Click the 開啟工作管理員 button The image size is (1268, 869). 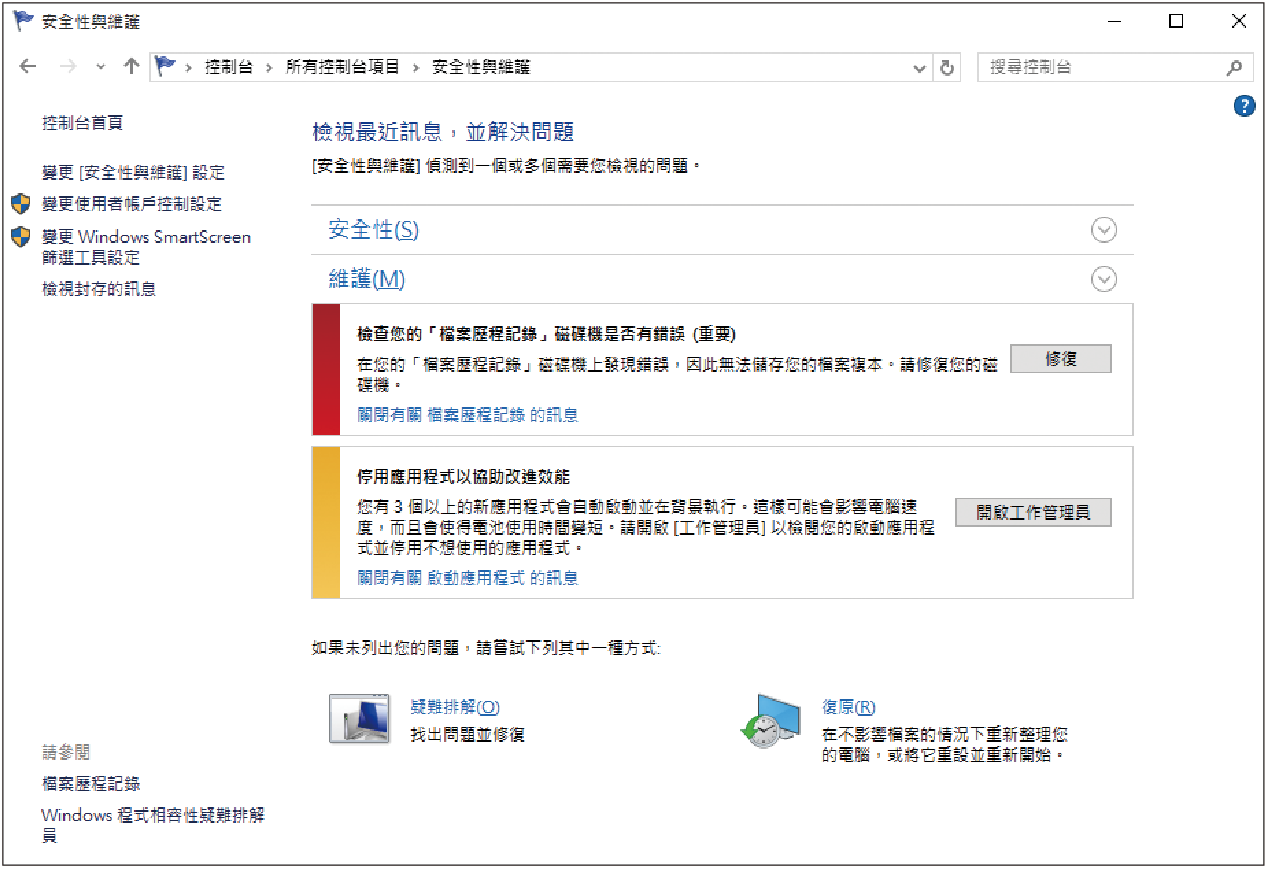click(1033, 513)
